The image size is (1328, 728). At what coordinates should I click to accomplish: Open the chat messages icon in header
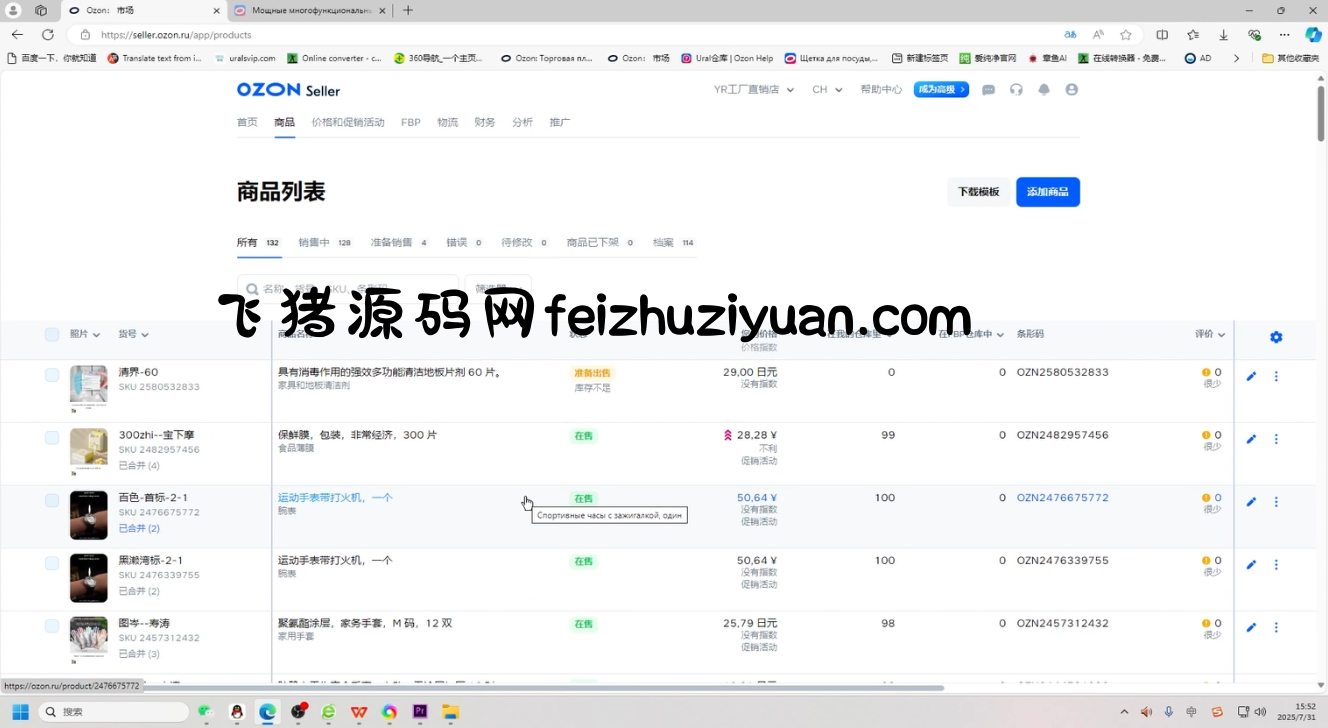988,90
